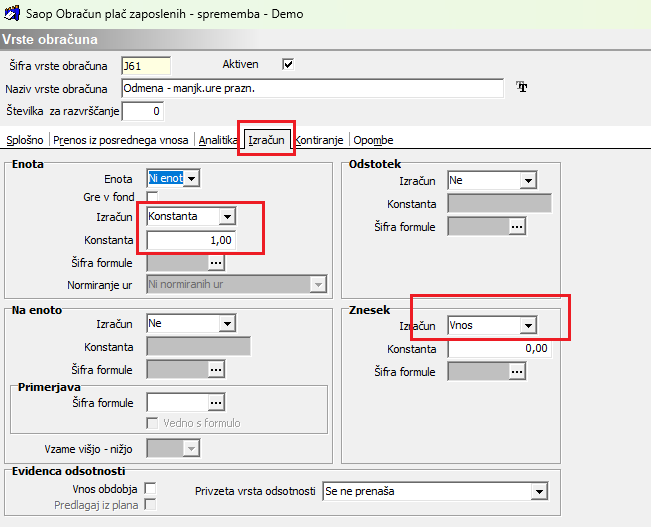The height and width of the screenshot is (527, 651).
Task: Enable the Gre v fond checkbox
Action: point(152,196)
